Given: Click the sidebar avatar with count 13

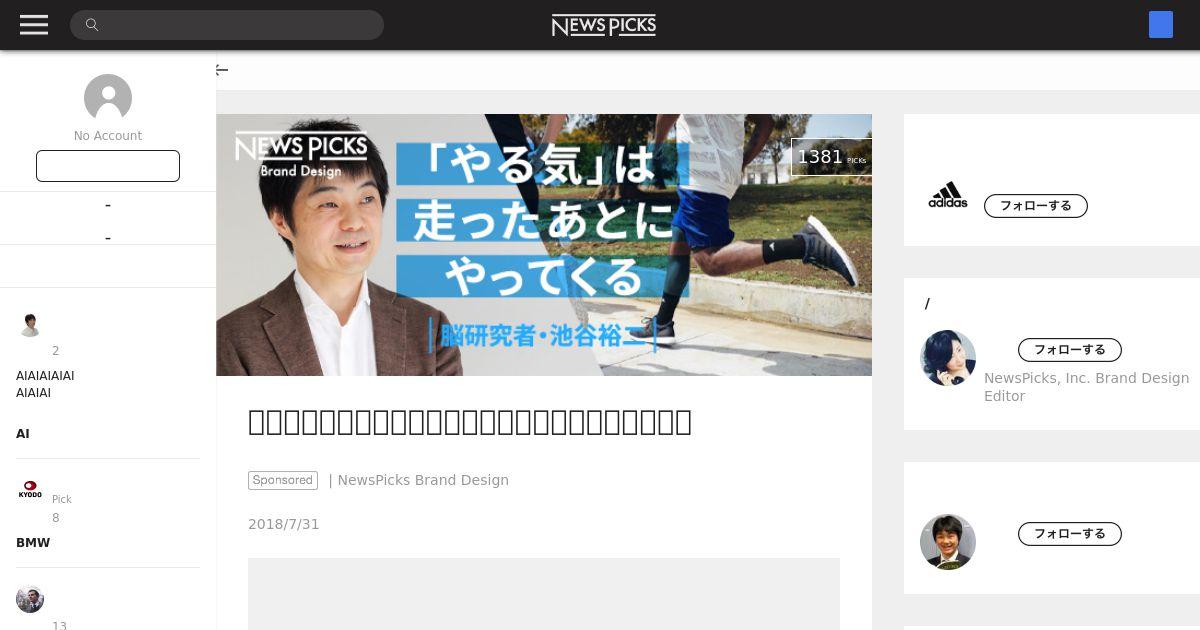Looking at the screenshot, I should pyautogui.click(x=30, y=599).
